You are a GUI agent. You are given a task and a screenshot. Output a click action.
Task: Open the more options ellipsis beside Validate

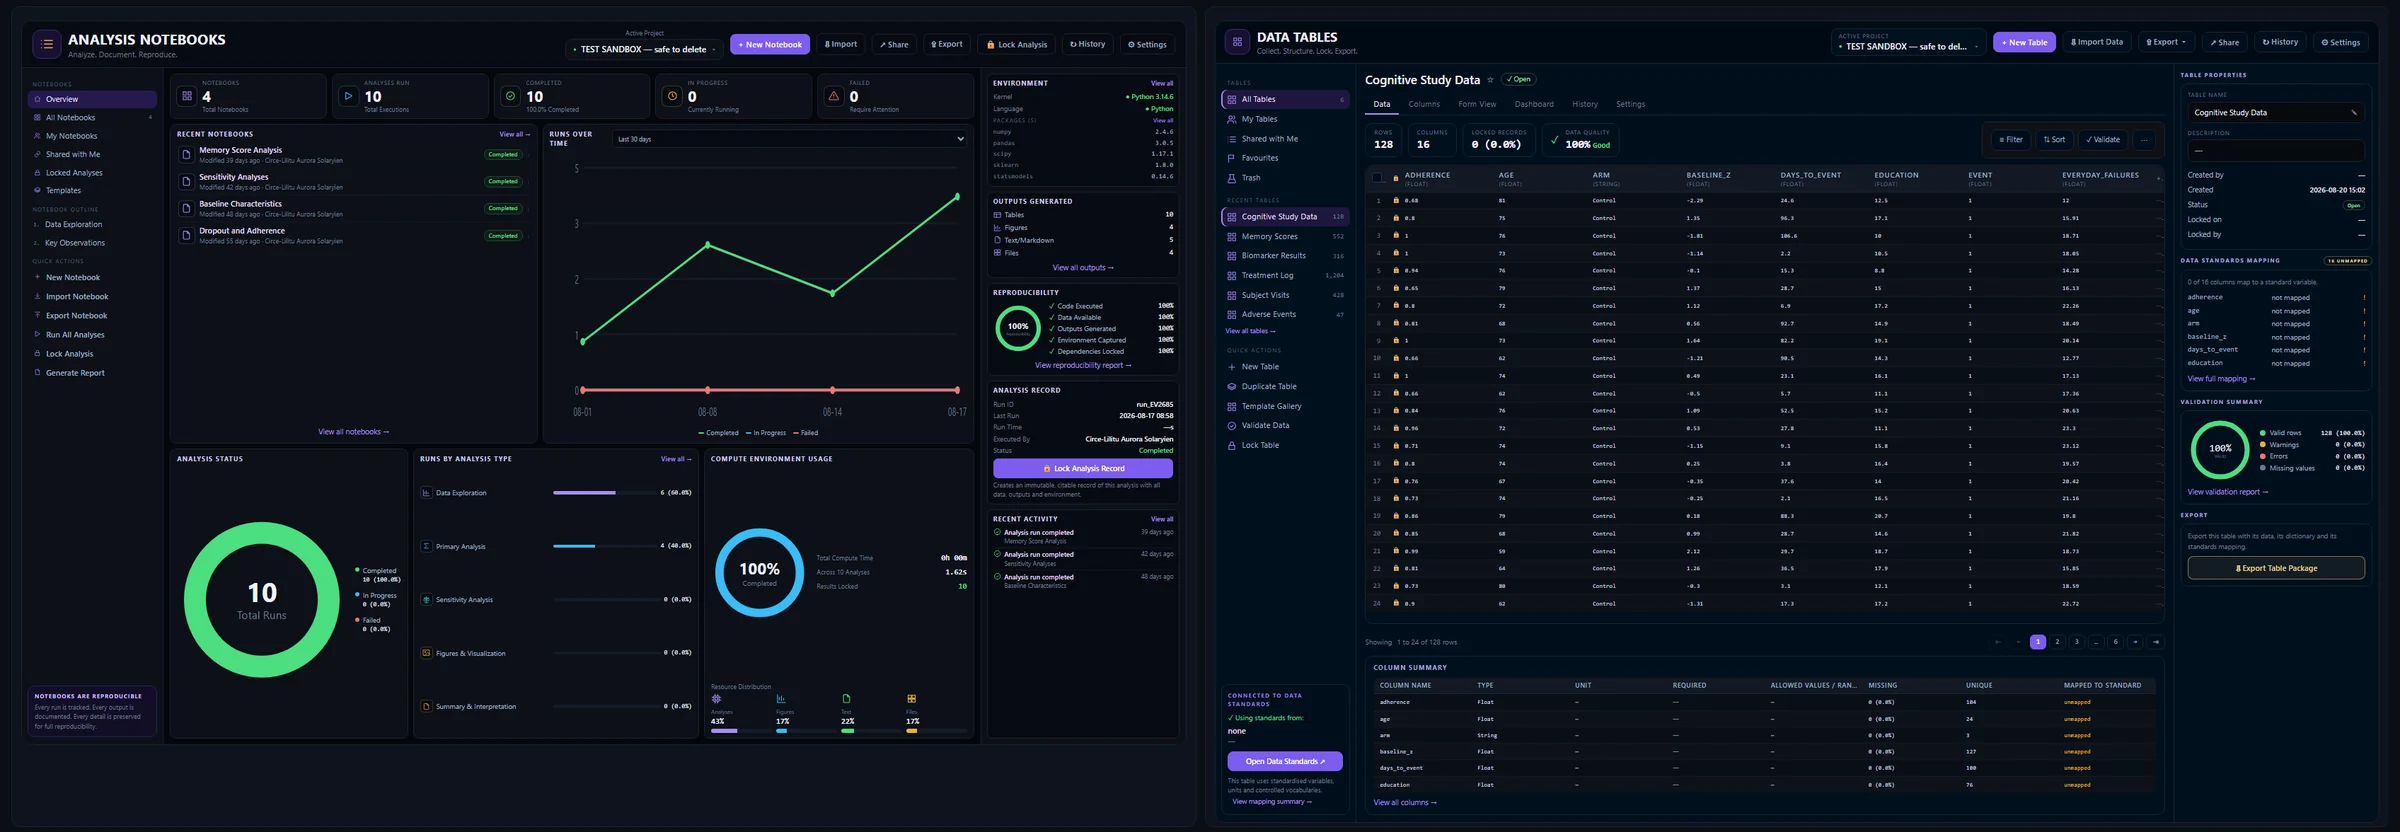pyautogui.click(x=2144, y=140)
